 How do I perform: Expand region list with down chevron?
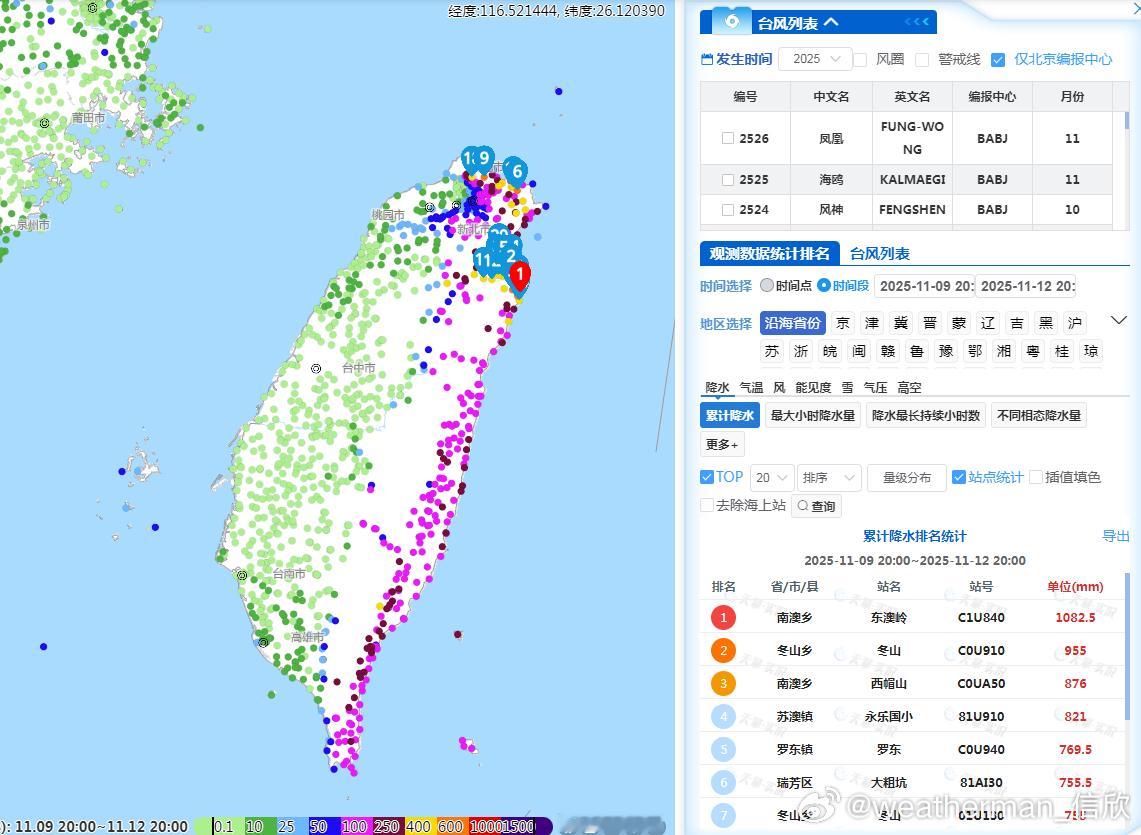pos(1118,320)
